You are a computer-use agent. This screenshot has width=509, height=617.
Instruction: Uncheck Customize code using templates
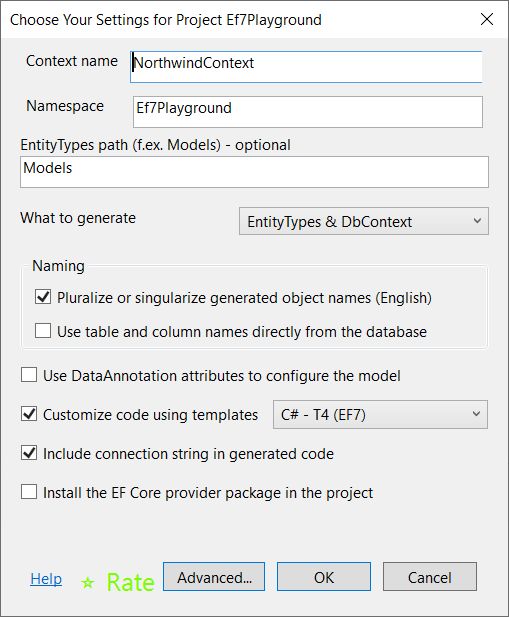[x=29, y=414]
